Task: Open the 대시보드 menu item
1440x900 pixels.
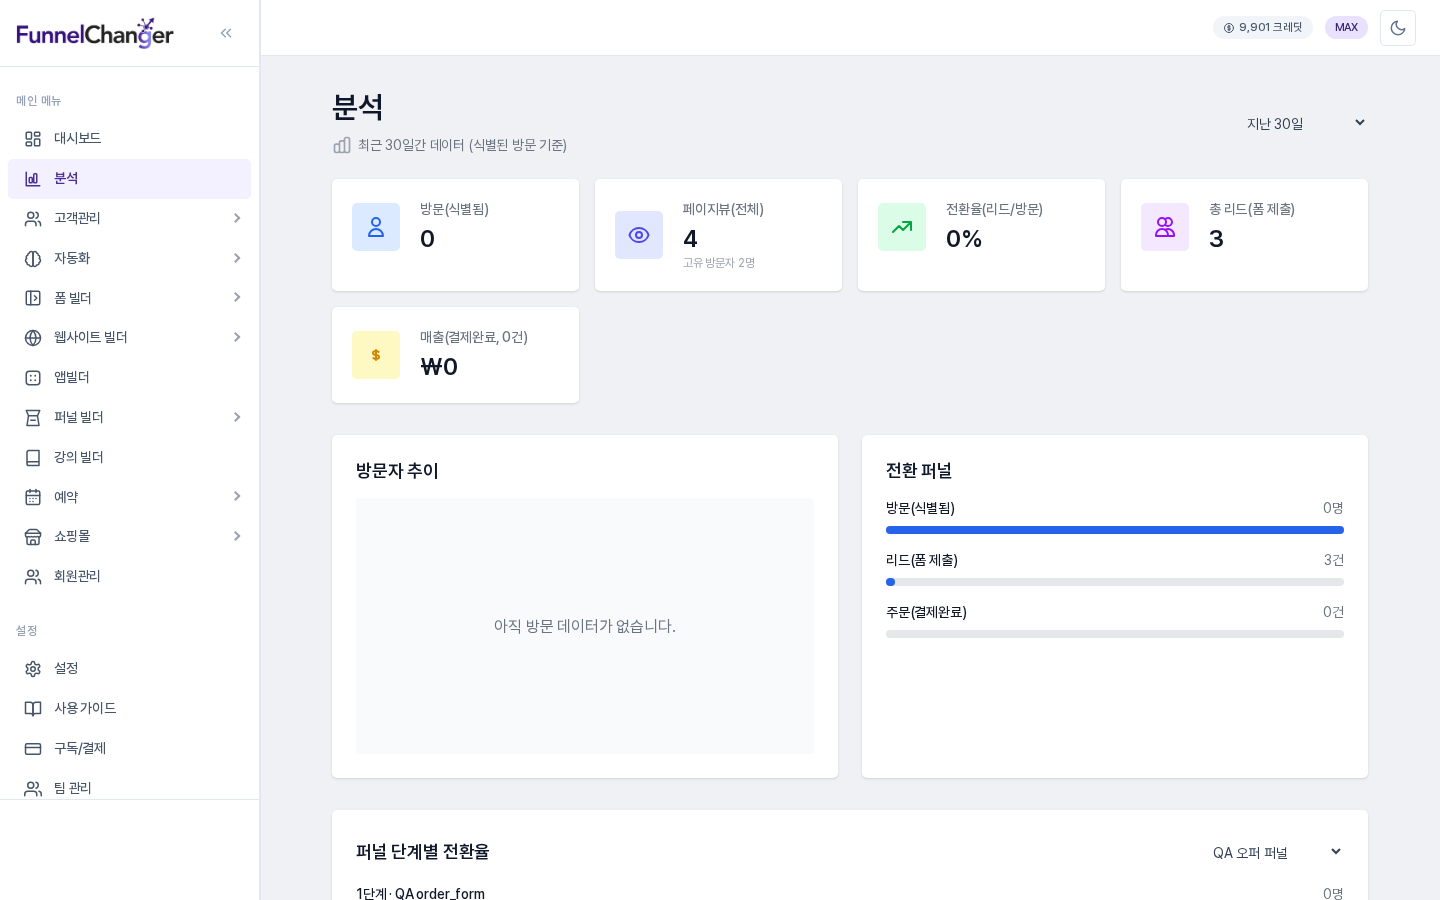Action: [129, 139]
